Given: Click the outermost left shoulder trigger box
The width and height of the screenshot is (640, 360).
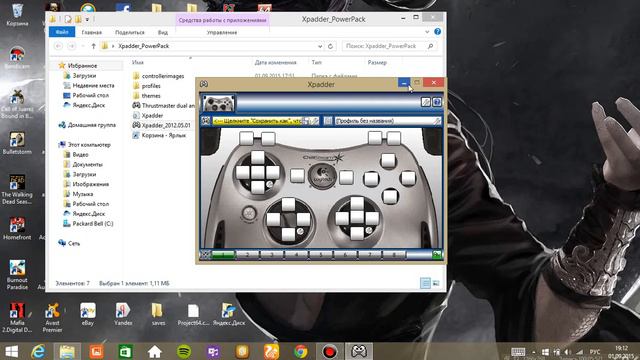Looking at the screenshot, I should pyautogui.click(x=247, y=138).
